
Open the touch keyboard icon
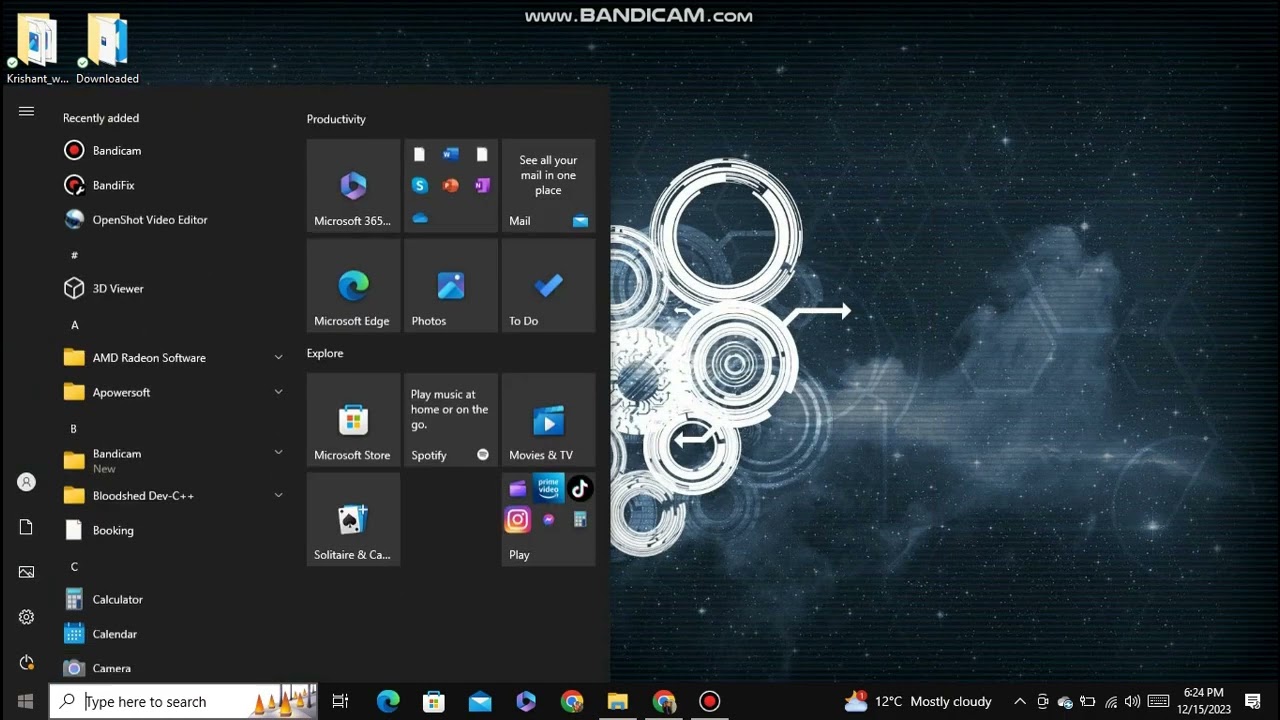(1158, 701)
